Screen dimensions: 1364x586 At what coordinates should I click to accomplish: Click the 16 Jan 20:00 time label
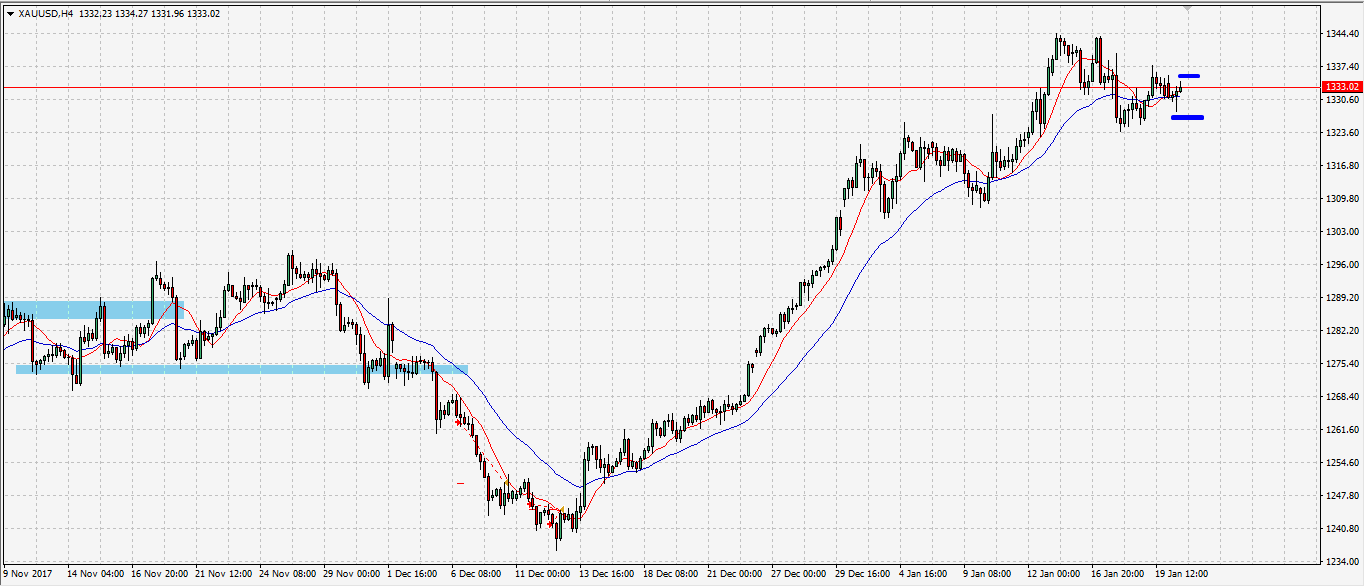pyautogui.click(x=1119, y=575)
